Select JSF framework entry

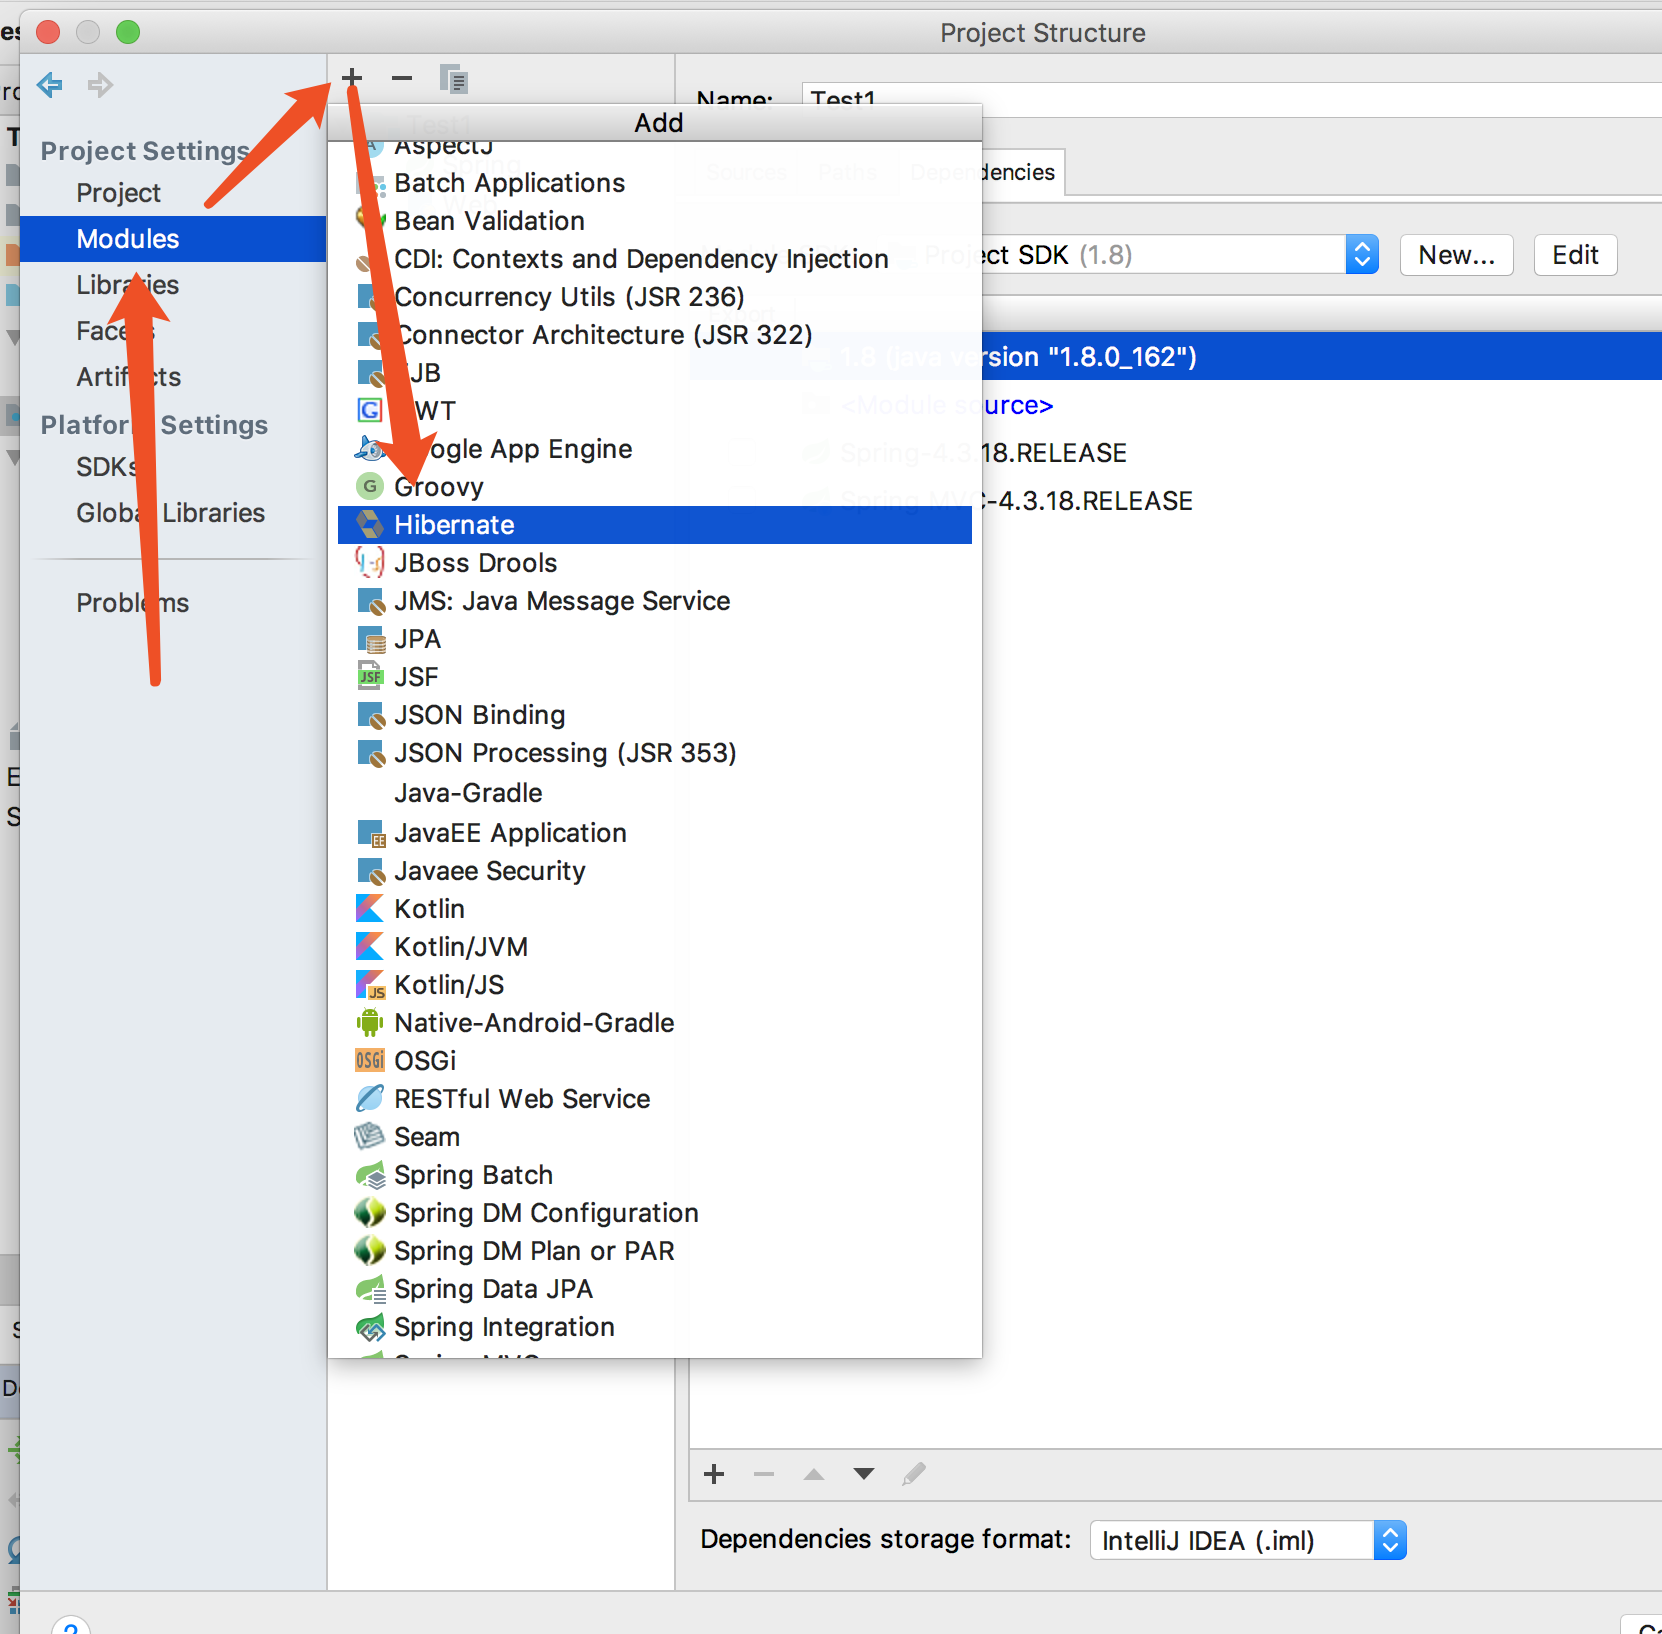pos(655,677)
